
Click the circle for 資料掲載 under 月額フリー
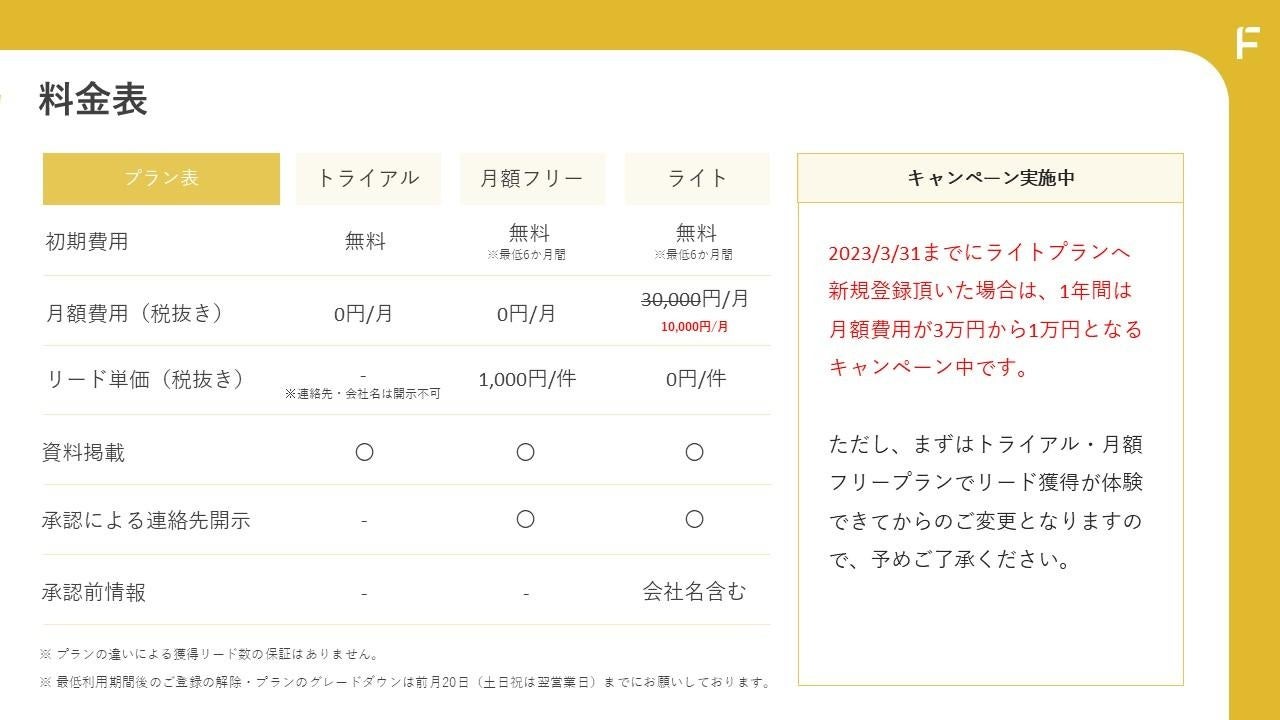[525, 452]
